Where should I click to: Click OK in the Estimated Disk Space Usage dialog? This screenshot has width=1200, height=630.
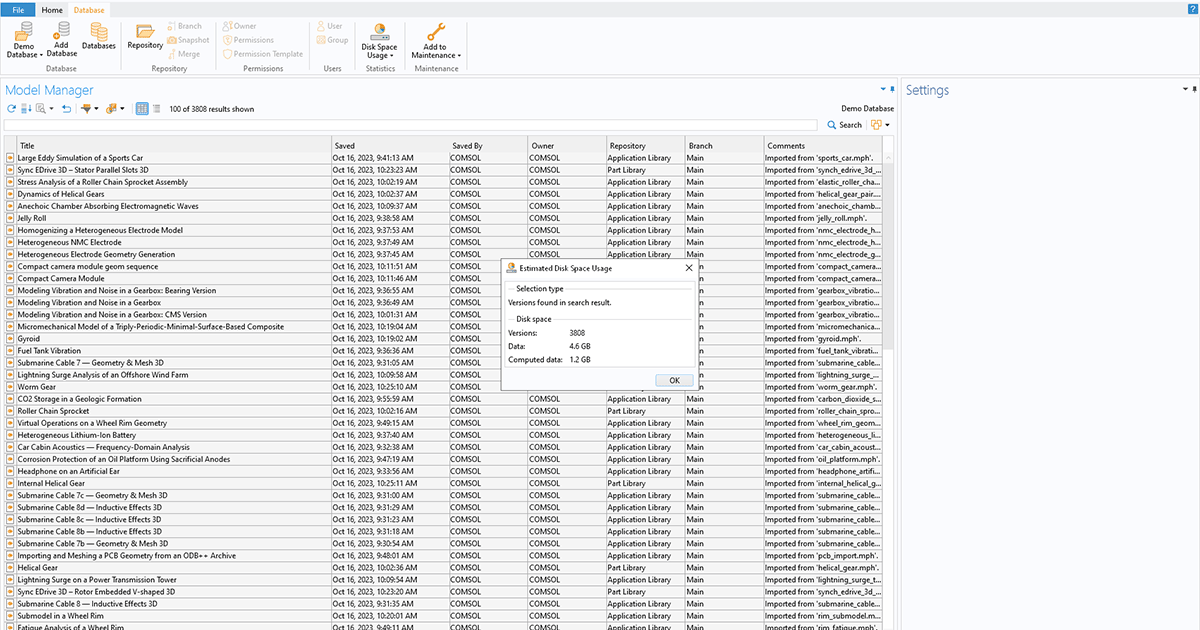673,380
